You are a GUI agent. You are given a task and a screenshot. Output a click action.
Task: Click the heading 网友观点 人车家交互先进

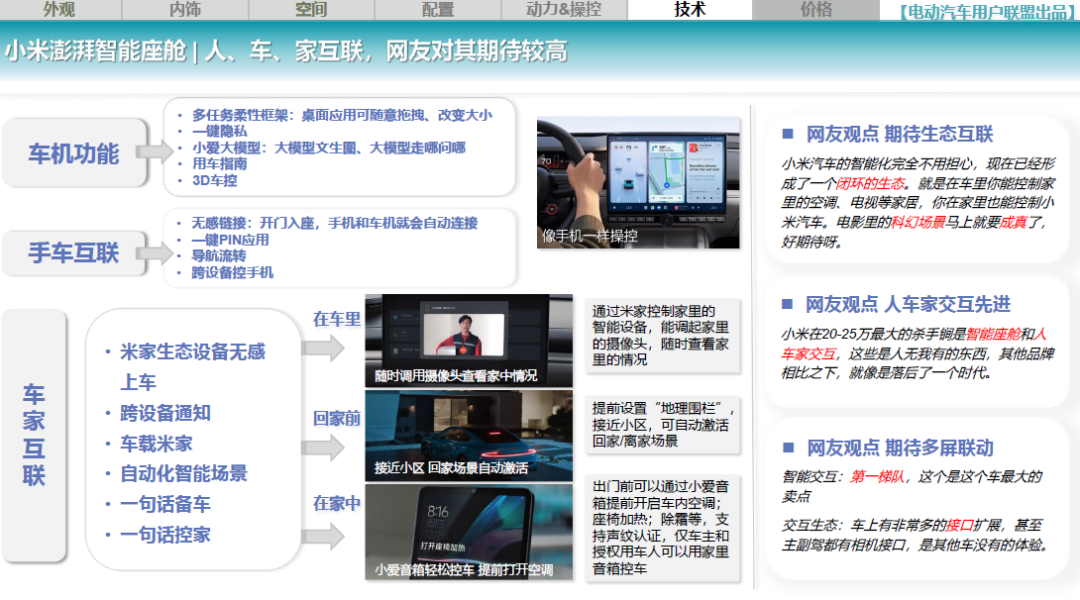[x=908, y=304]
